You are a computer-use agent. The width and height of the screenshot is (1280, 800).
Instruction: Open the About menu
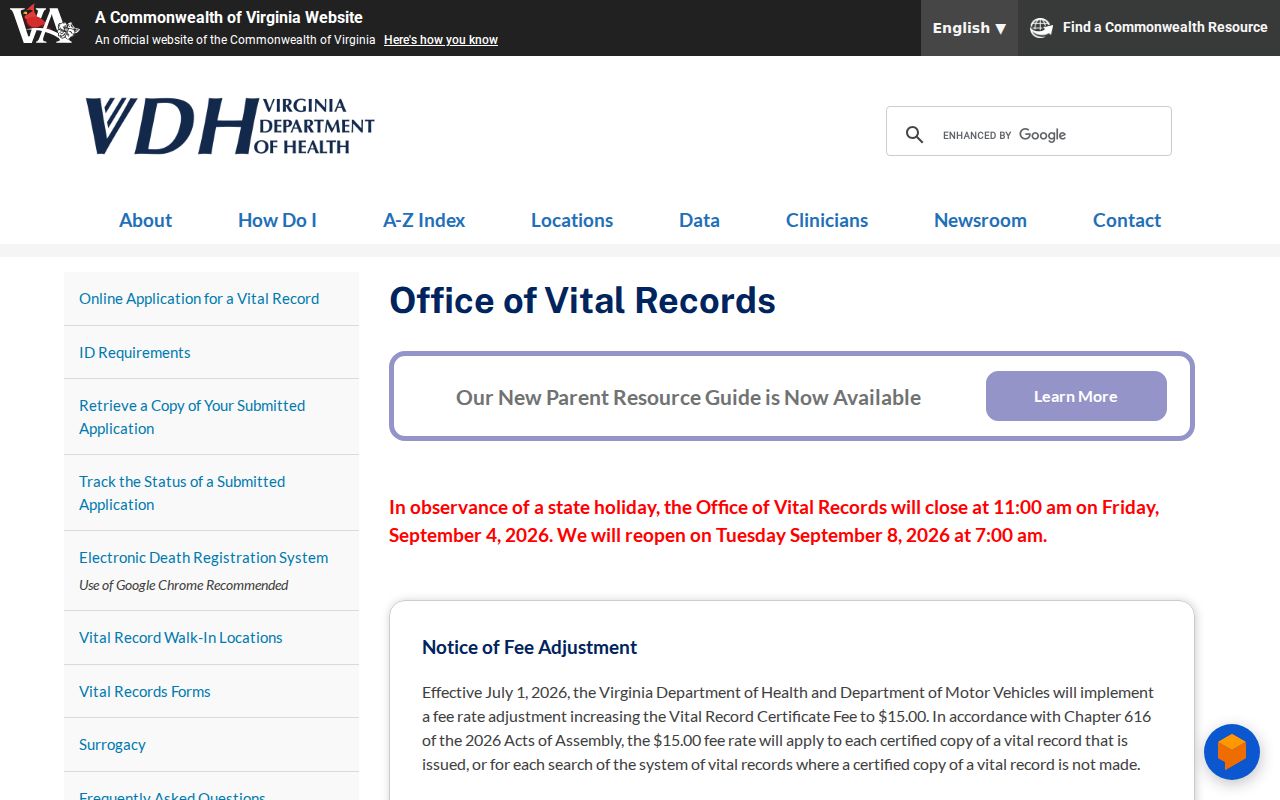click(145, 220)
